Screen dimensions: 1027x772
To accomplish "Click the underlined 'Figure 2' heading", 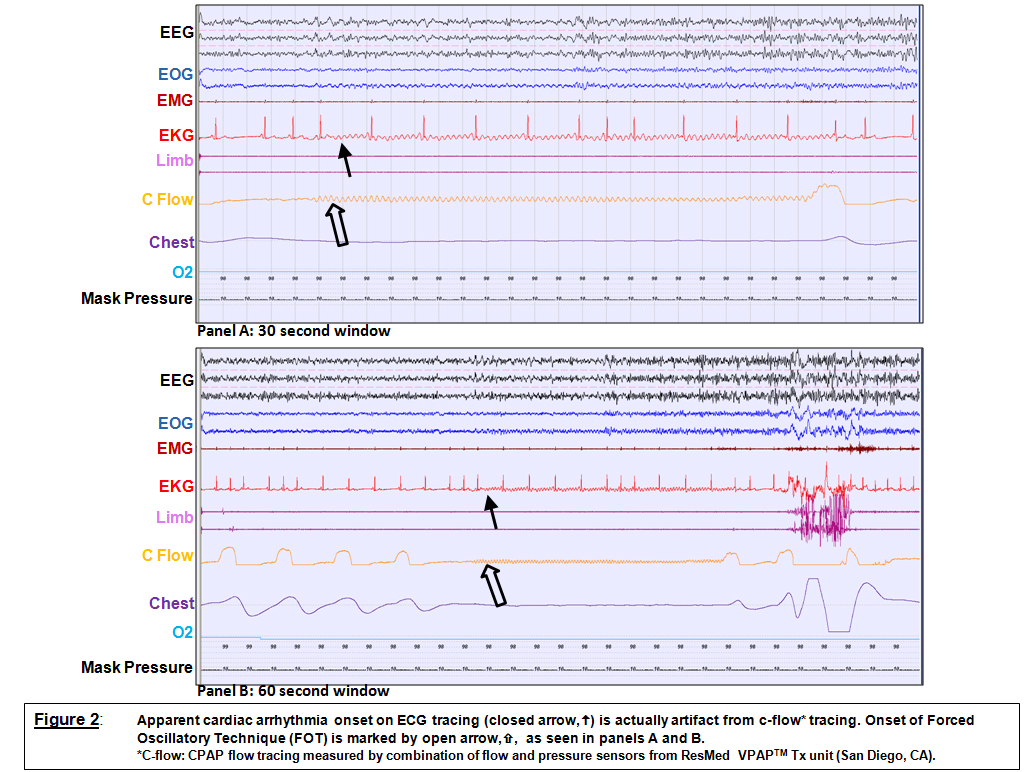I will coord(67,721).
